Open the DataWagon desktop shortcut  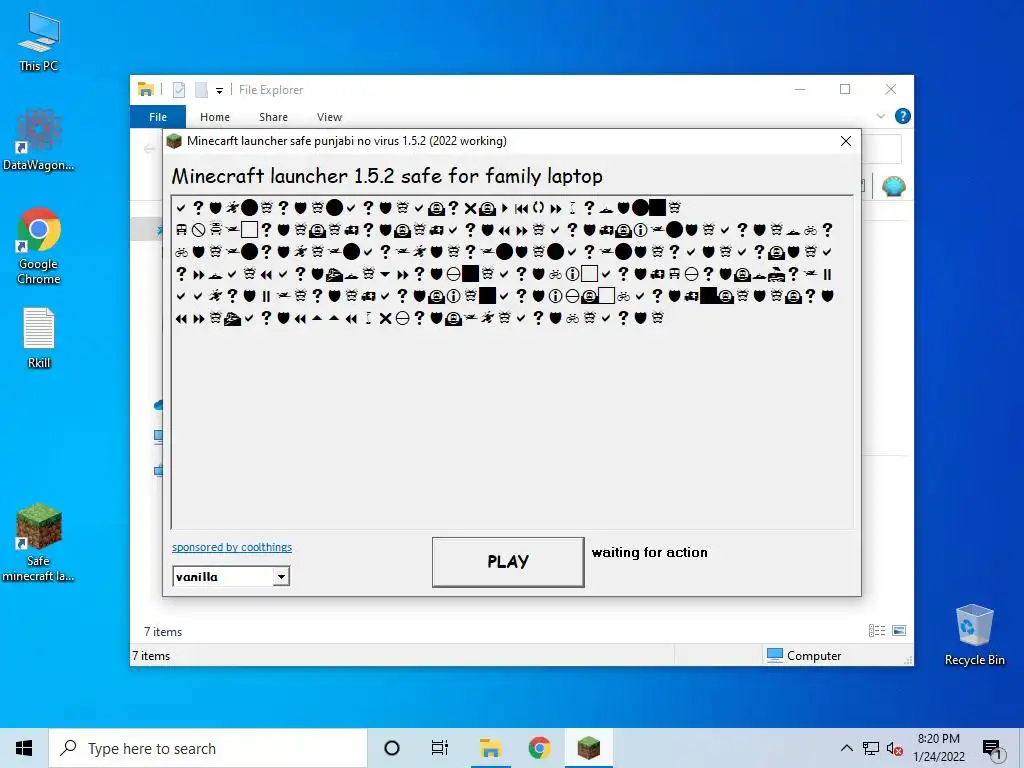pos(39,140)
